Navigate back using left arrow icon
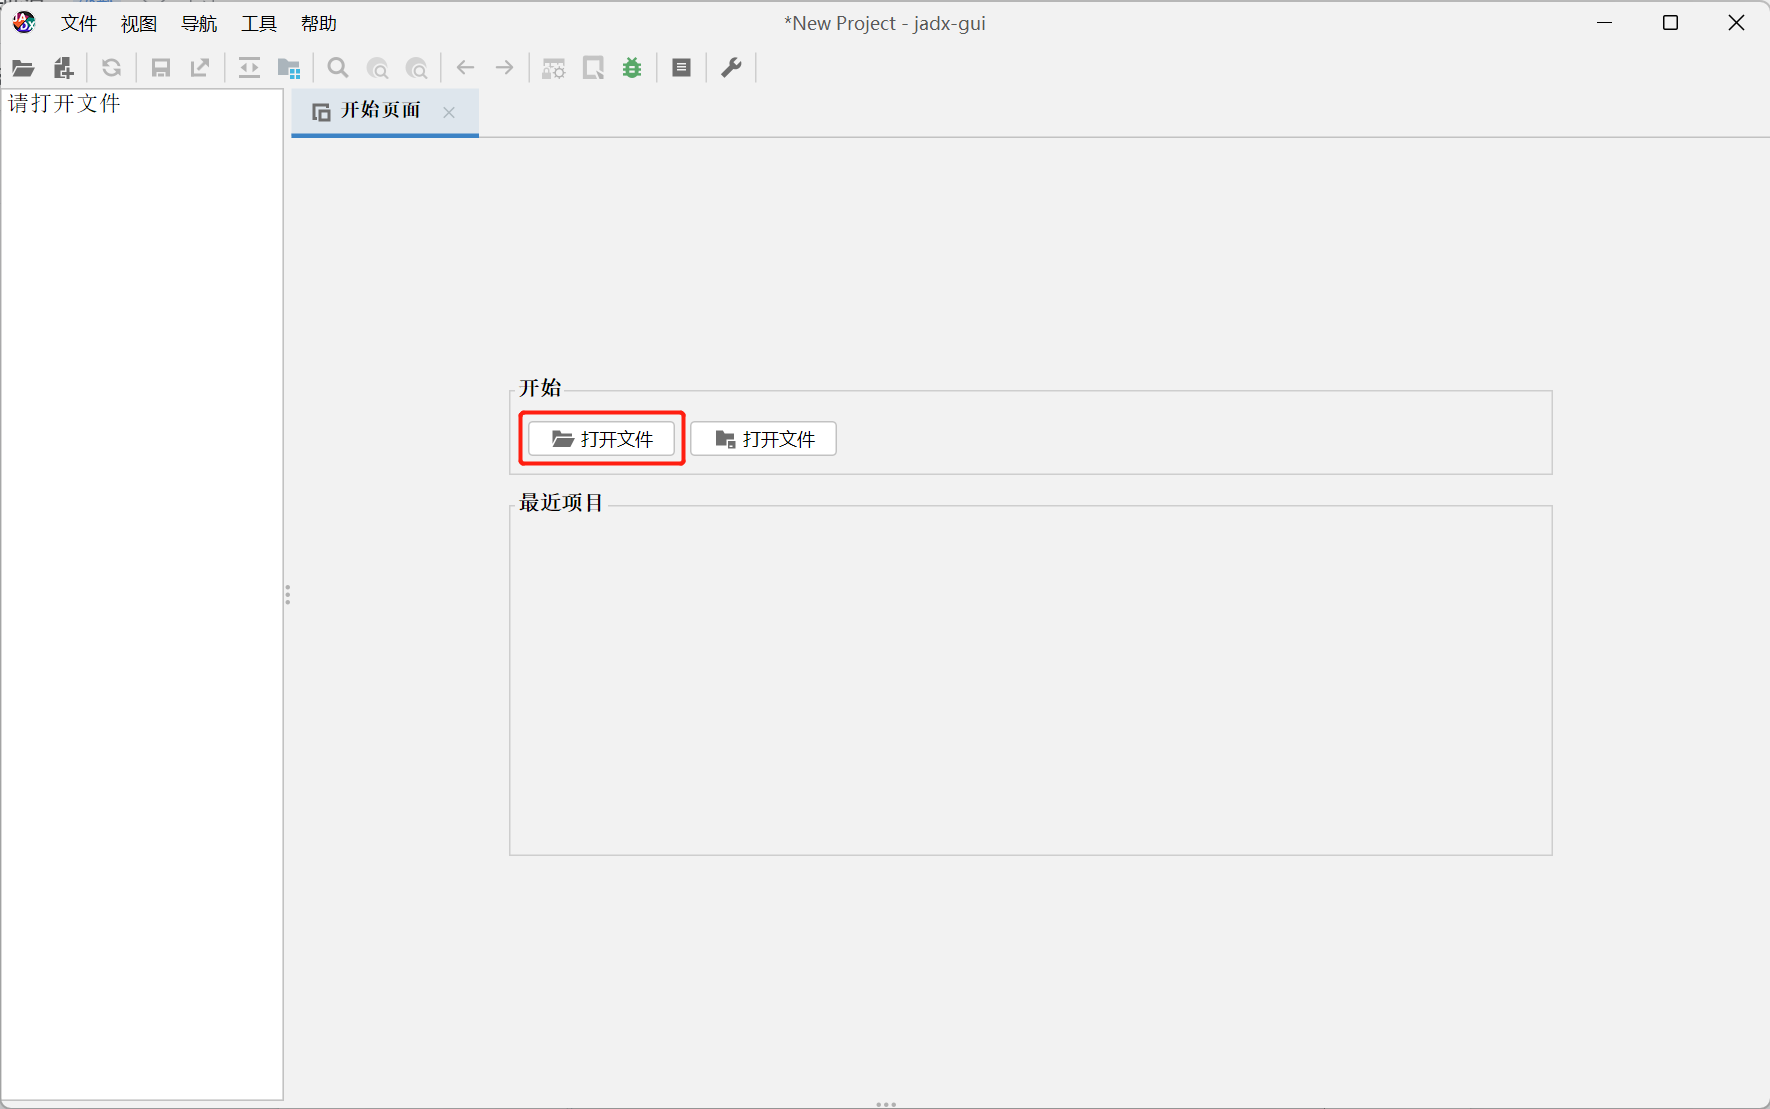The width and height of the screenshot is (1770, 1109). tap(464, 67)
